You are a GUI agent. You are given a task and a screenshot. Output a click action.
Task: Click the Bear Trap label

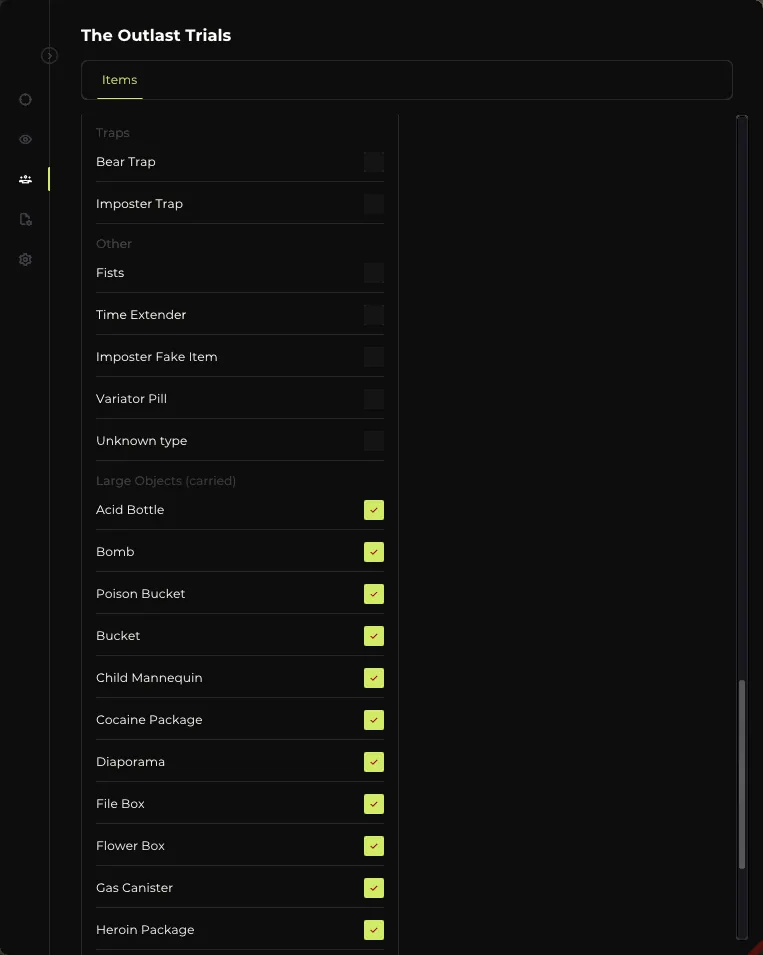coord(125,162)
